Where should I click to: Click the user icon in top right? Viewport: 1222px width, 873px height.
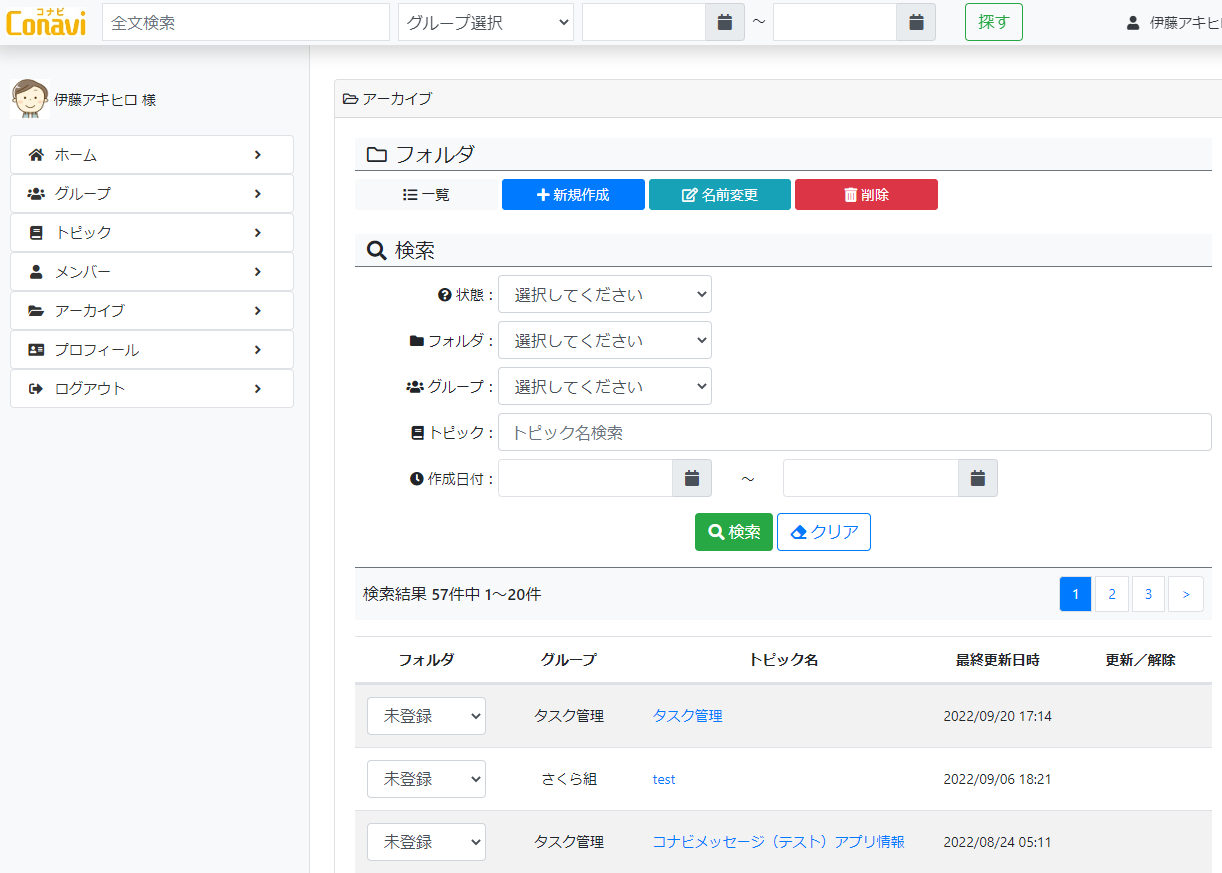point(1133,22)
